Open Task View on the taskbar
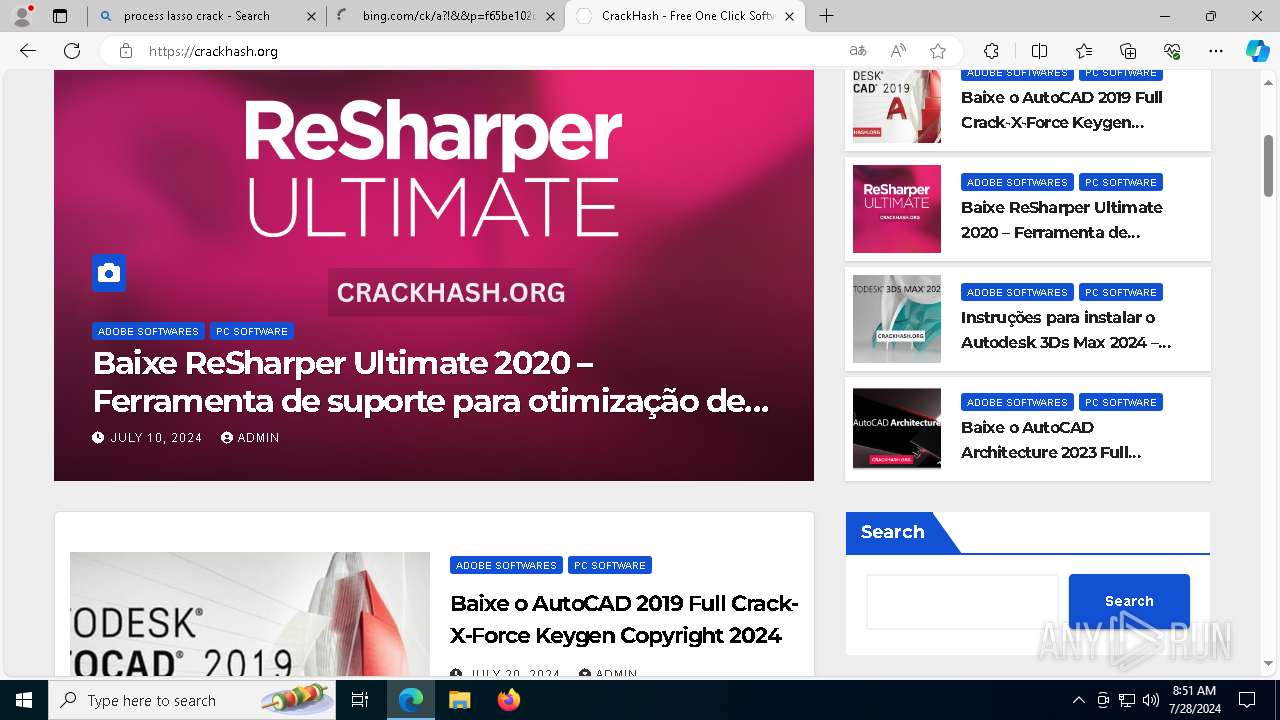Image resolution: width=1280 pixels, height=720 pixels. (x=360, y=700)
